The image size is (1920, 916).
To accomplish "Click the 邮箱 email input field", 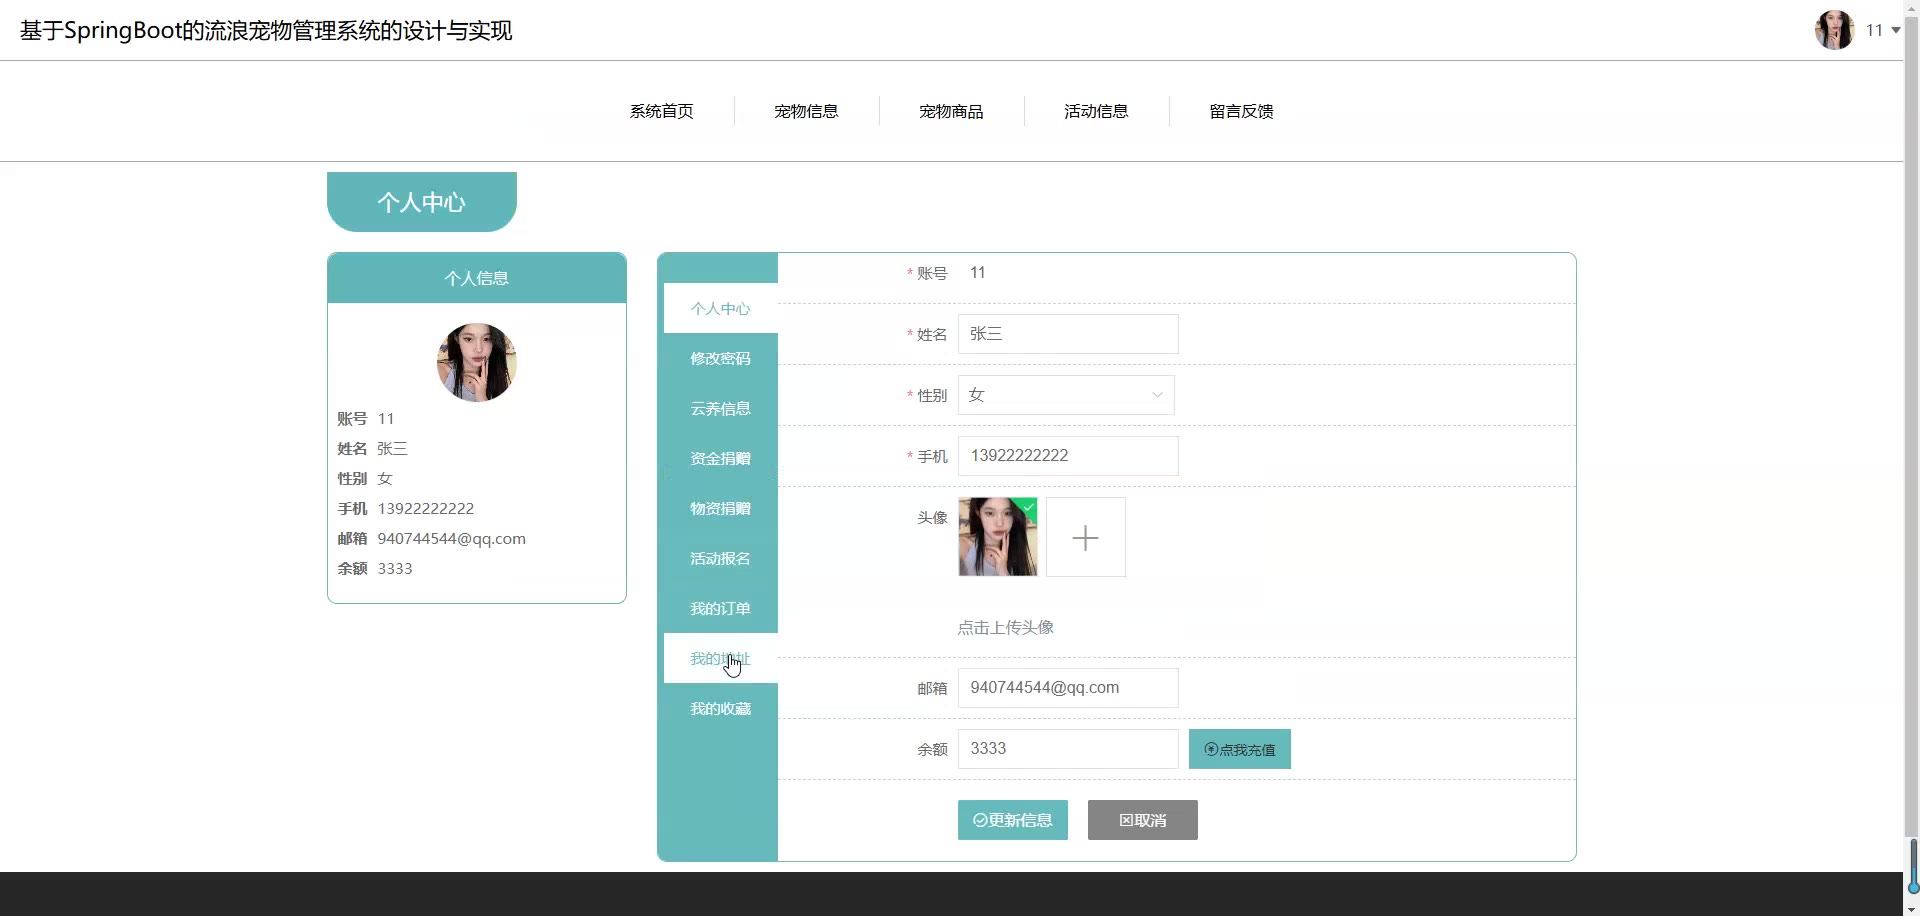I will (1067, 688).
